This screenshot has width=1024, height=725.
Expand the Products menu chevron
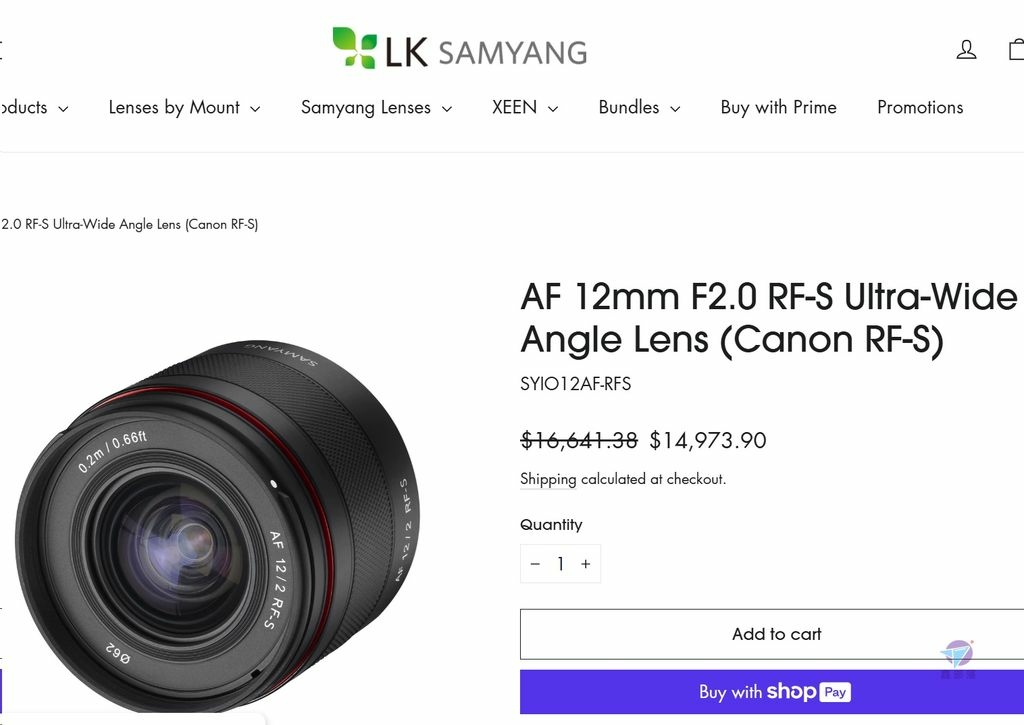pos(63,109)
